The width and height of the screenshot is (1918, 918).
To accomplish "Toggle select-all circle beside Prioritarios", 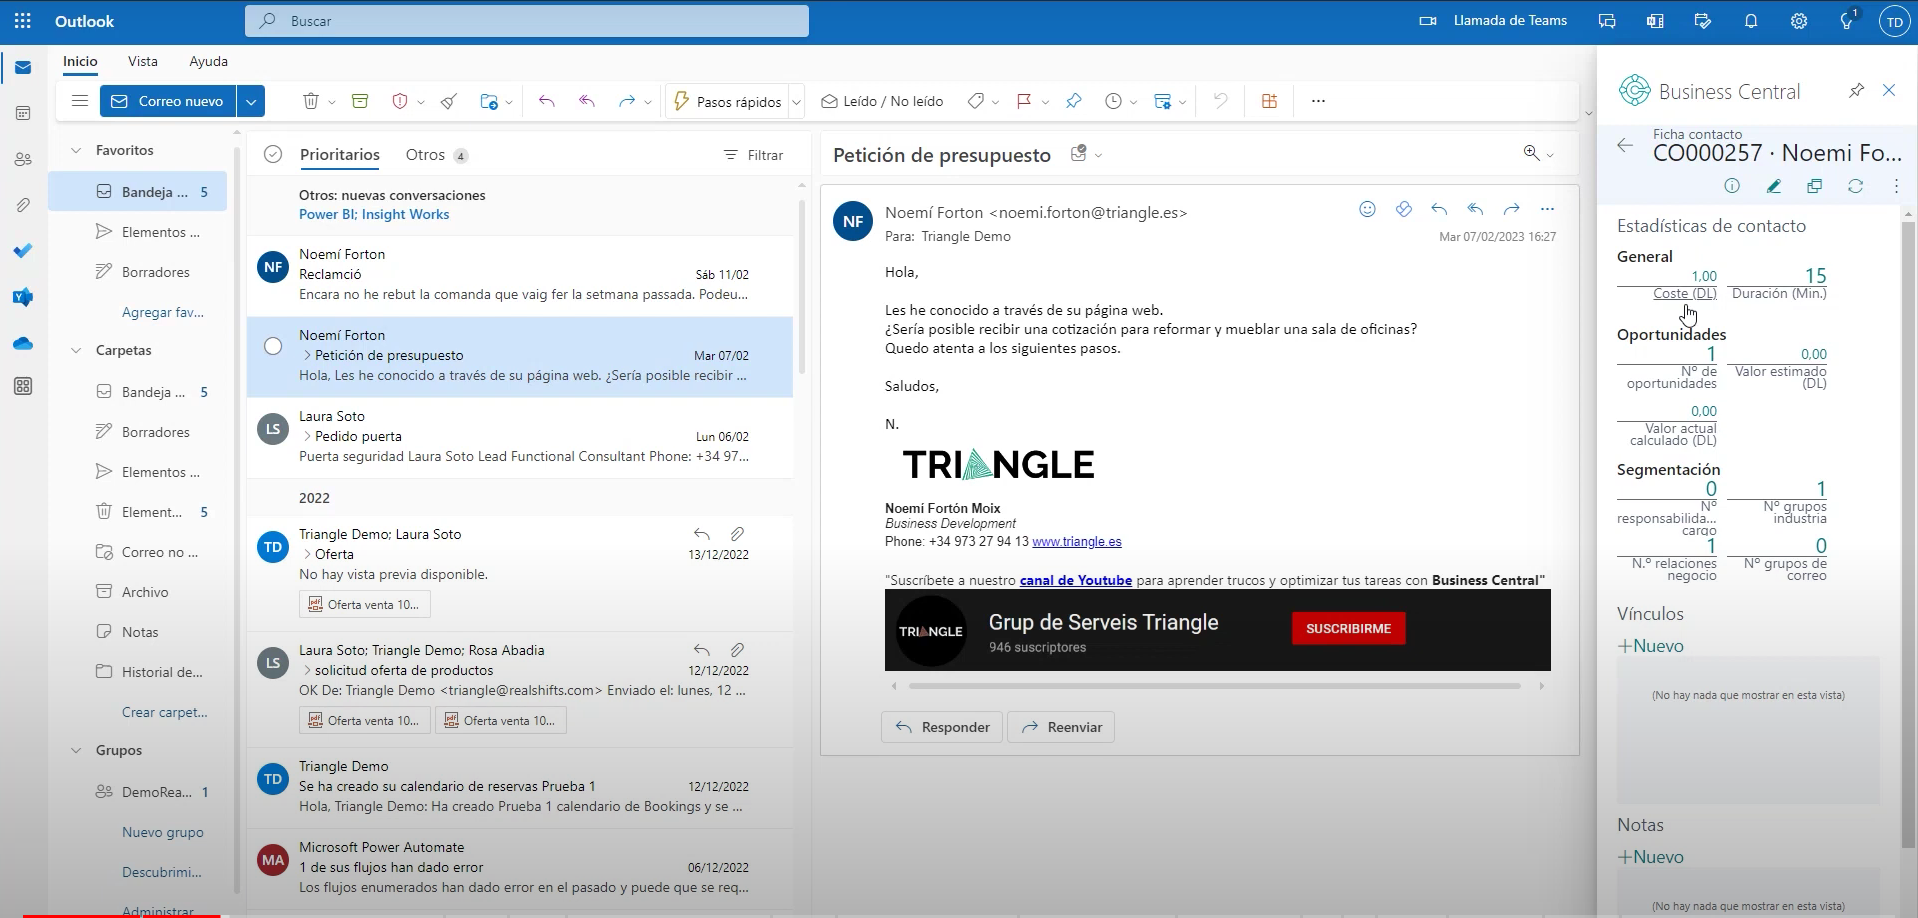I will point(273,155).
